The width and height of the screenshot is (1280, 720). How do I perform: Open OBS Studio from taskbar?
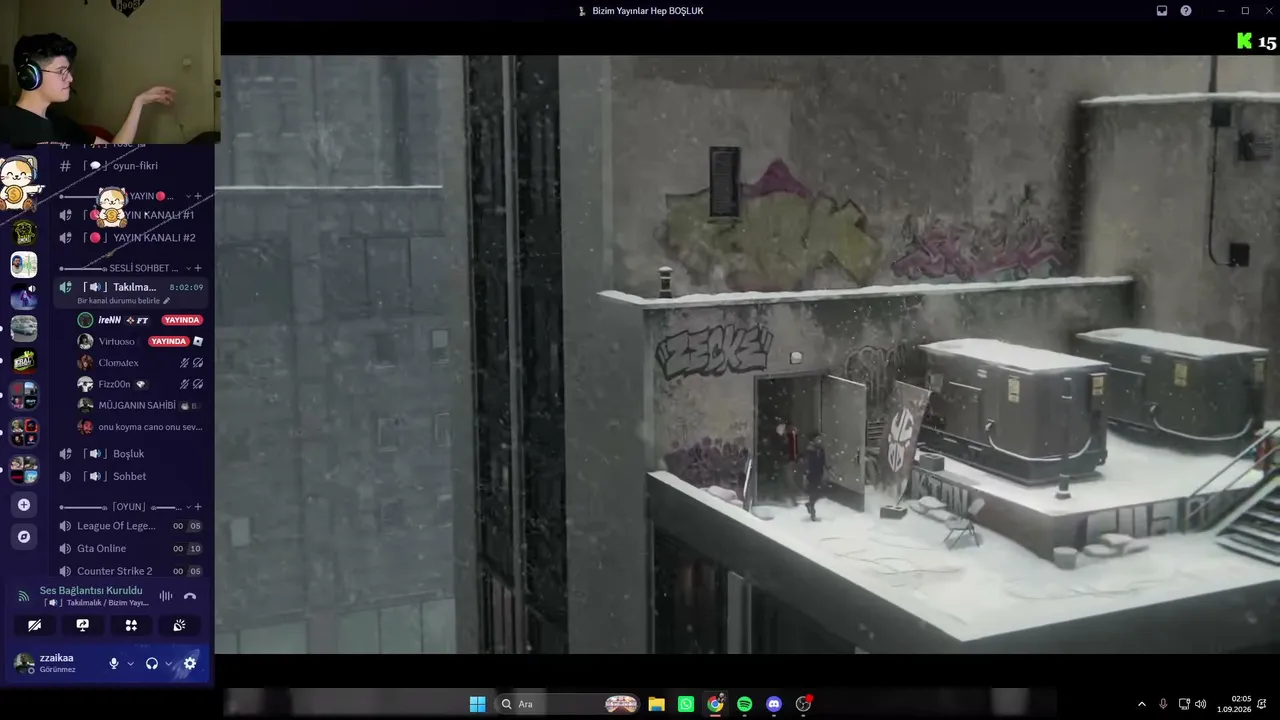pyautogui.click(x=803, y=704)
